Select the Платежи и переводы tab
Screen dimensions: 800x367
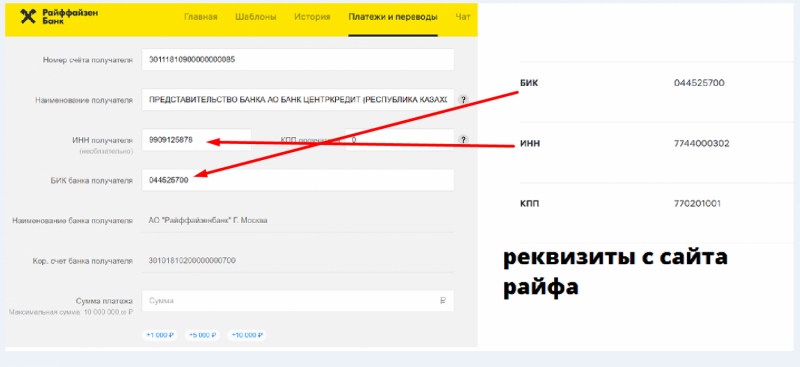[393, 17]
